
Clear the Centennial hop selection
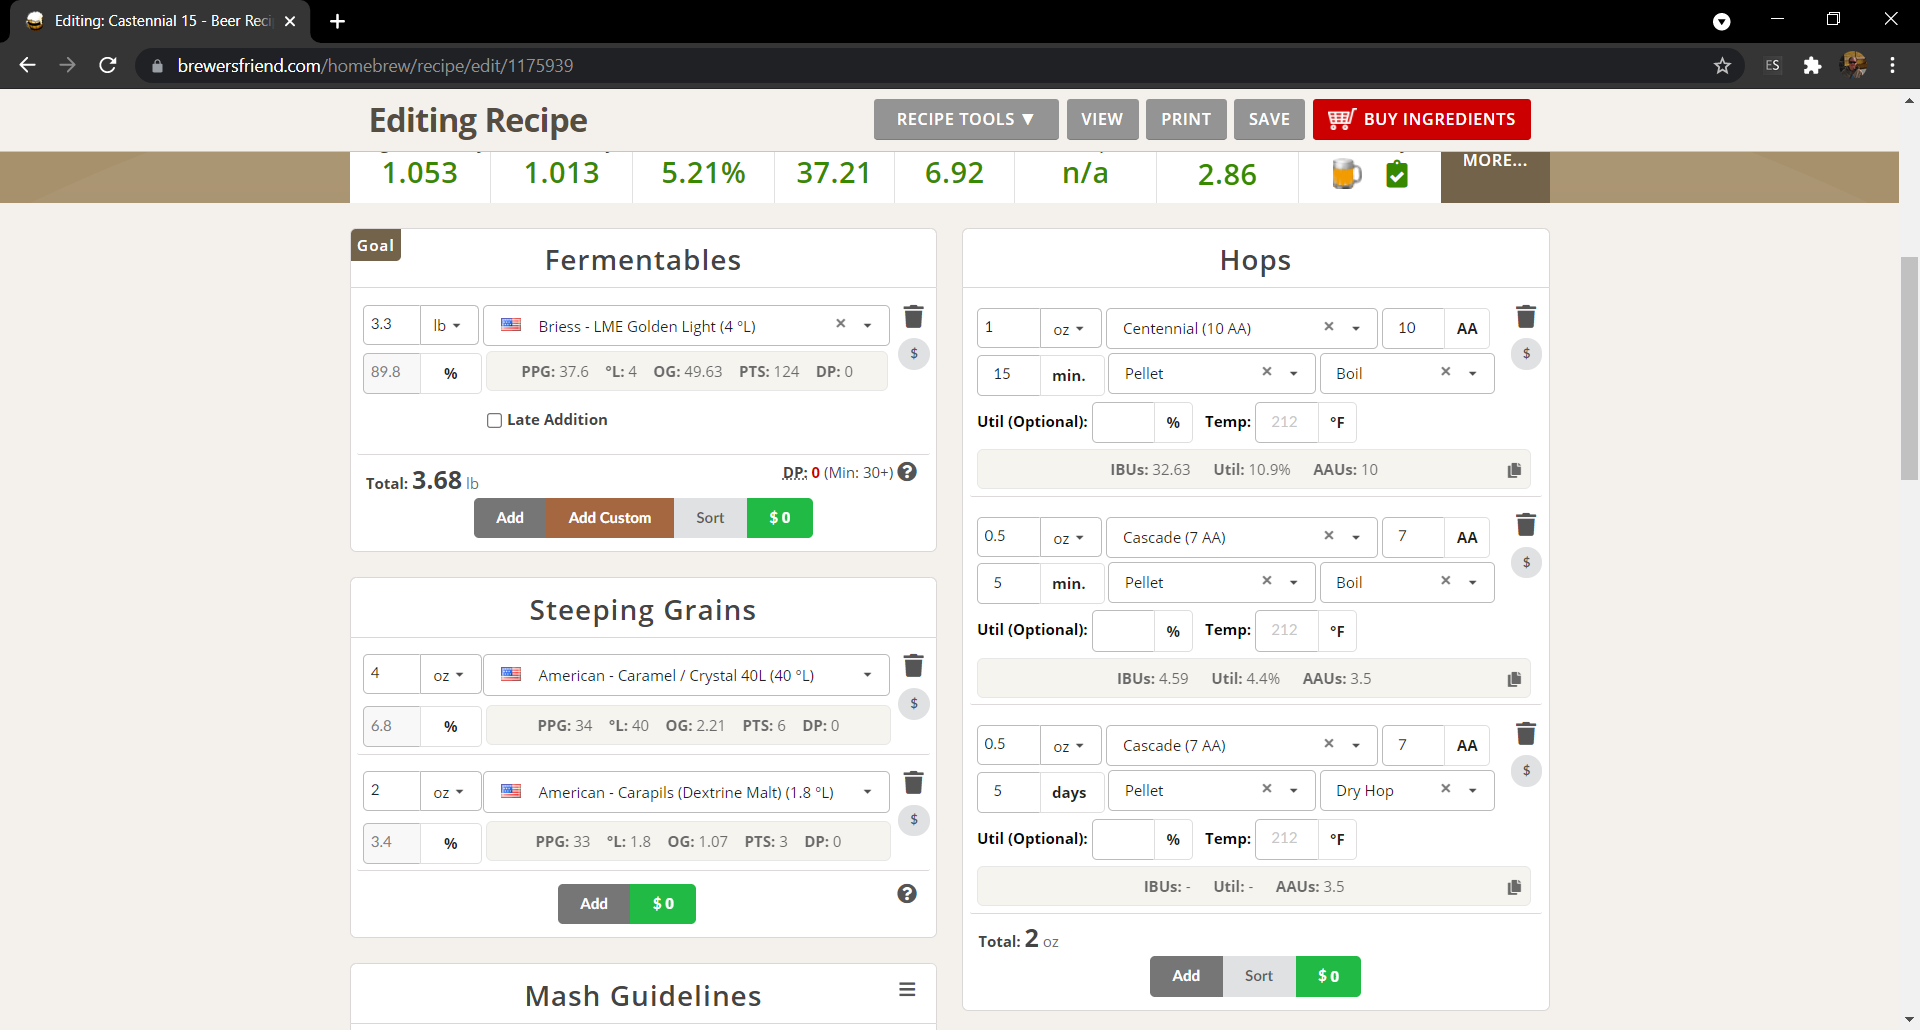1329,327
